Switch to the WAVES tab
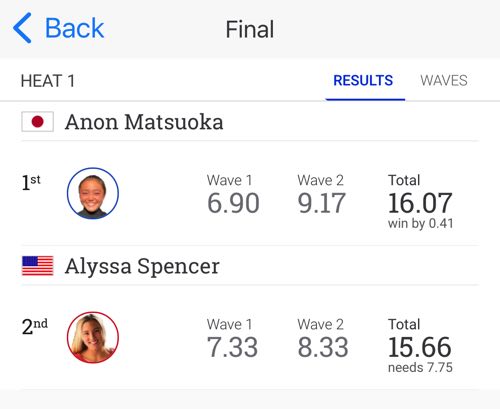 coord(444,81)
